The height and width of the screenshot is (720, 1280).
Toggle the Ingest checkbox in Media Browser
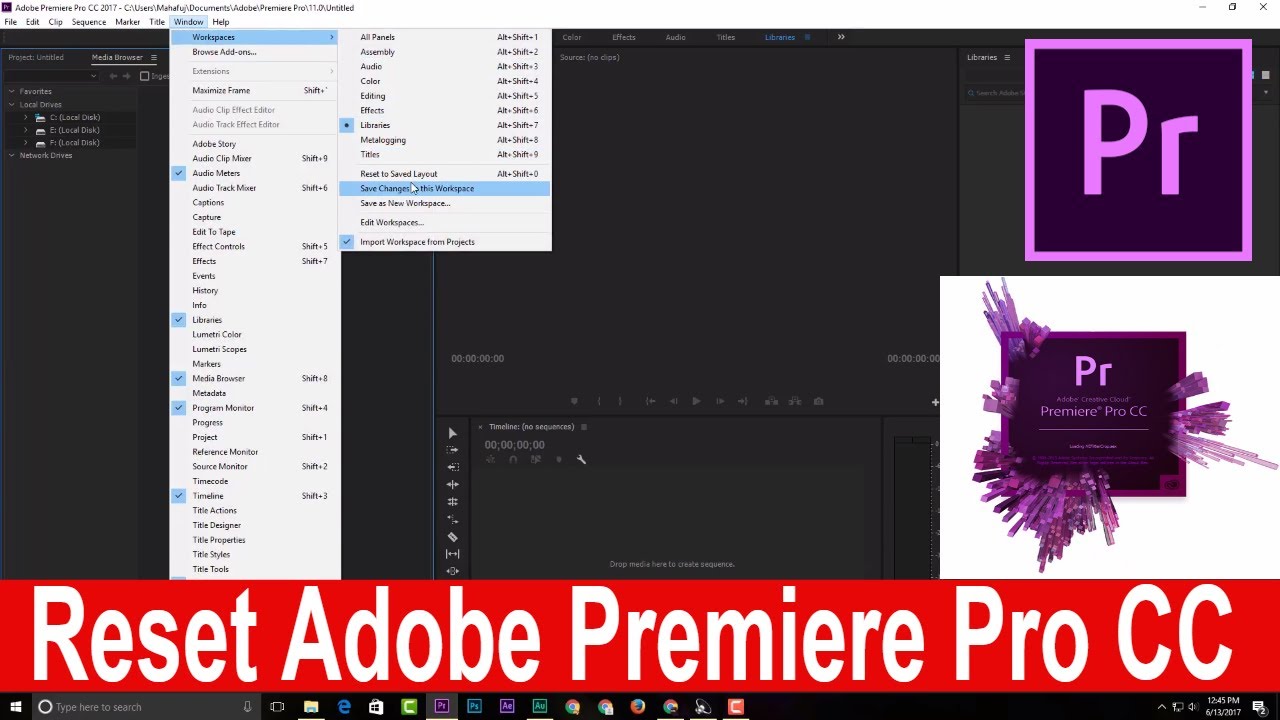[144, 76]
